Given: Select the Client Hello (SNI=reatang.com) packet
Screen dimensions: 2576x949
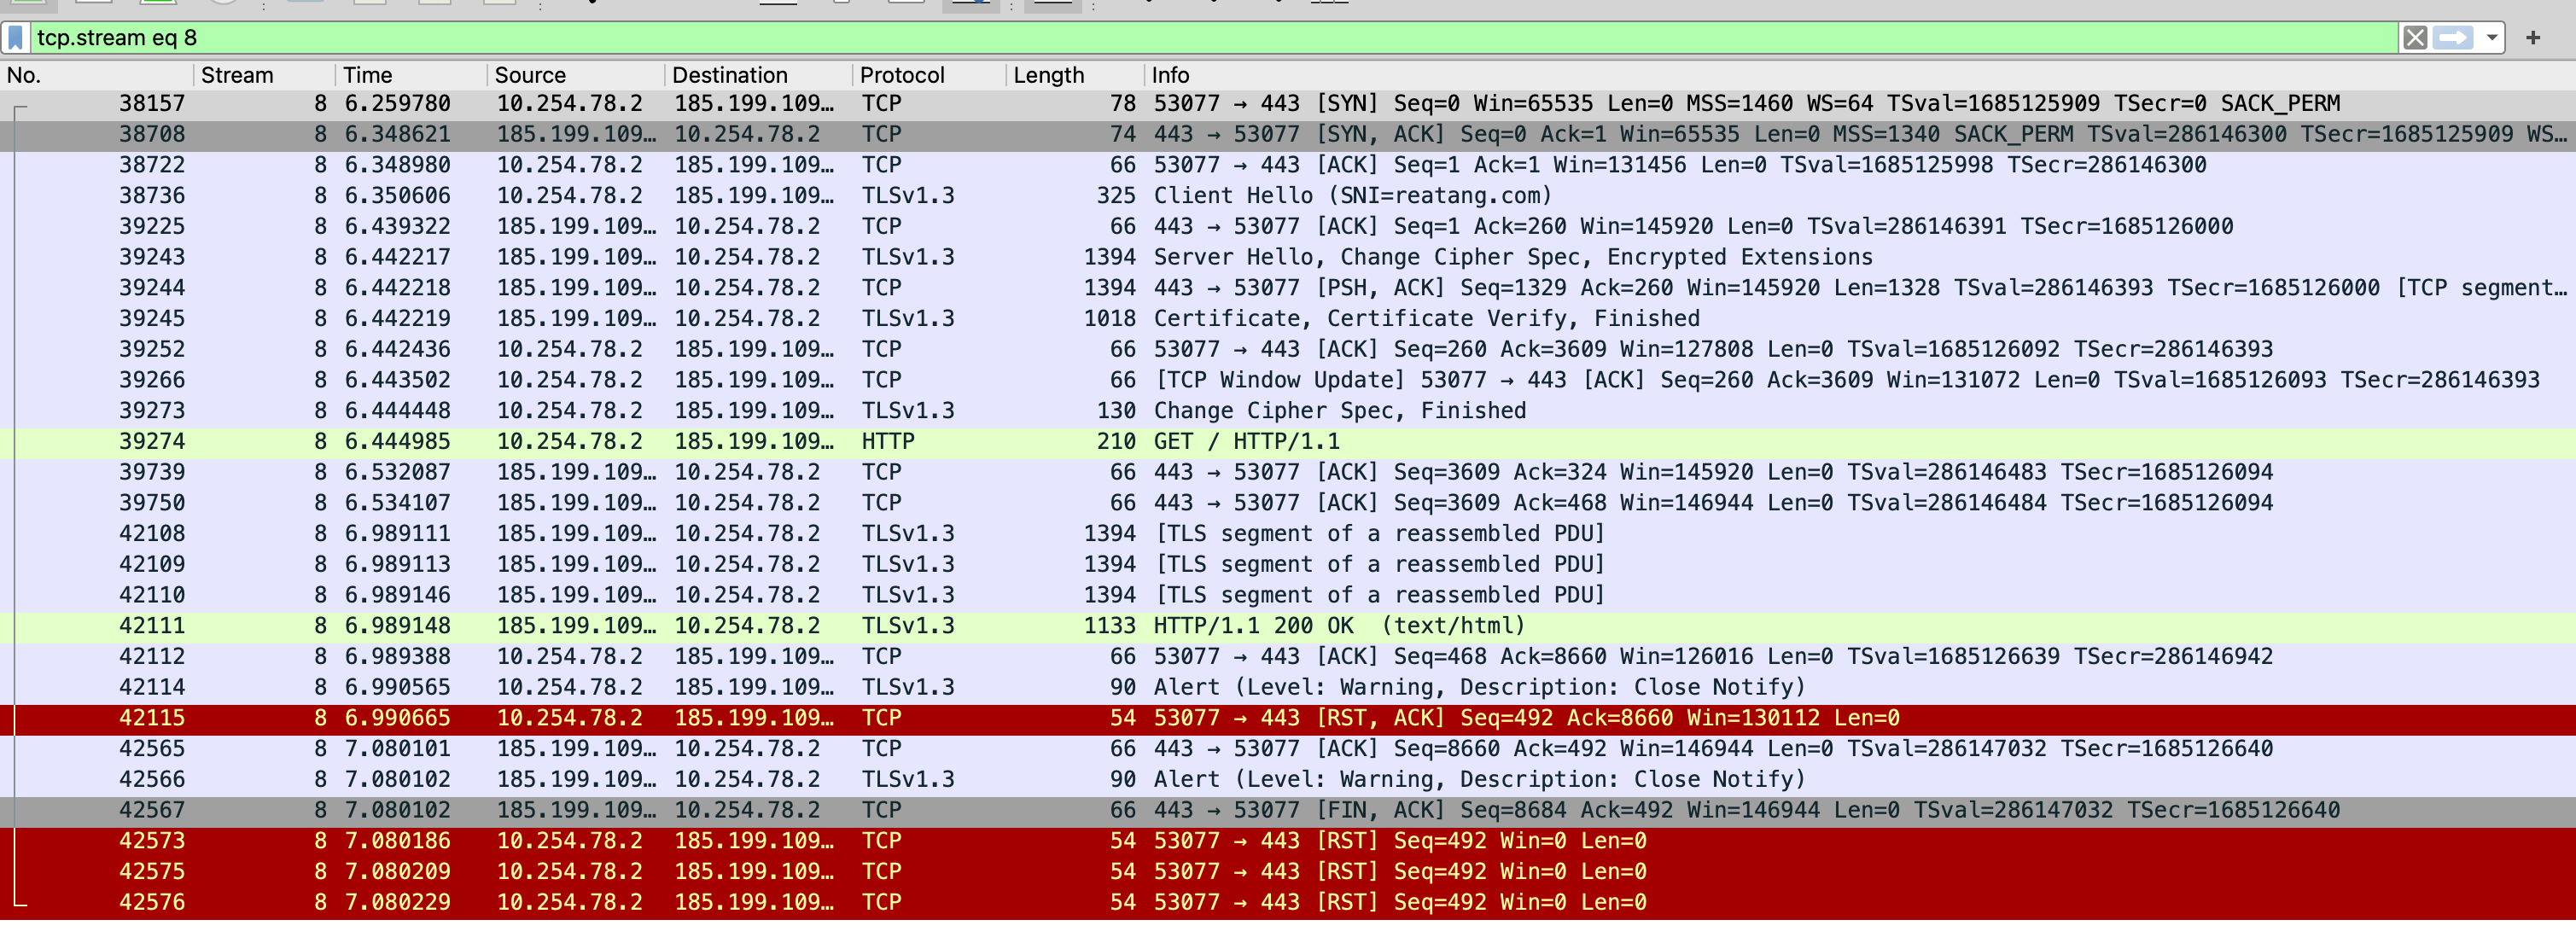Looking at the screenshot, I should 1288,196.
